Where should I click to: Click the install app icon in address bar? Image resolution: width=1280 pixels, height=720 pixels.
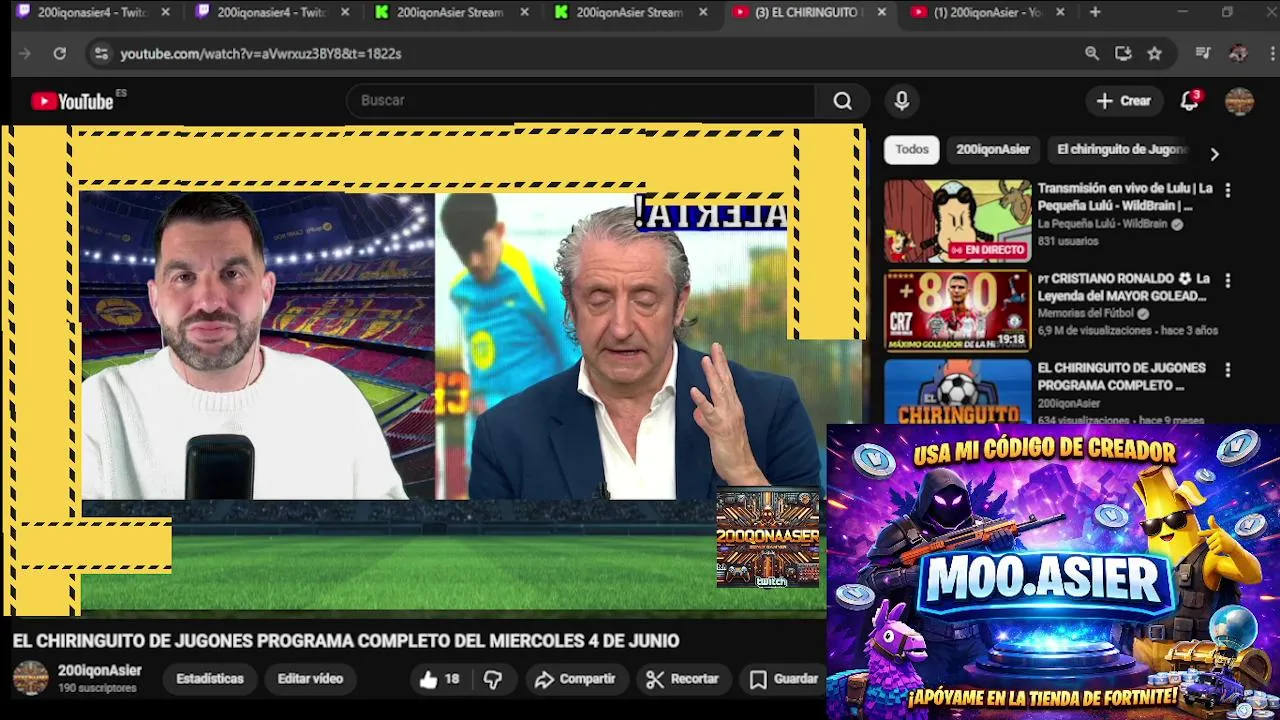(1123, 54)
